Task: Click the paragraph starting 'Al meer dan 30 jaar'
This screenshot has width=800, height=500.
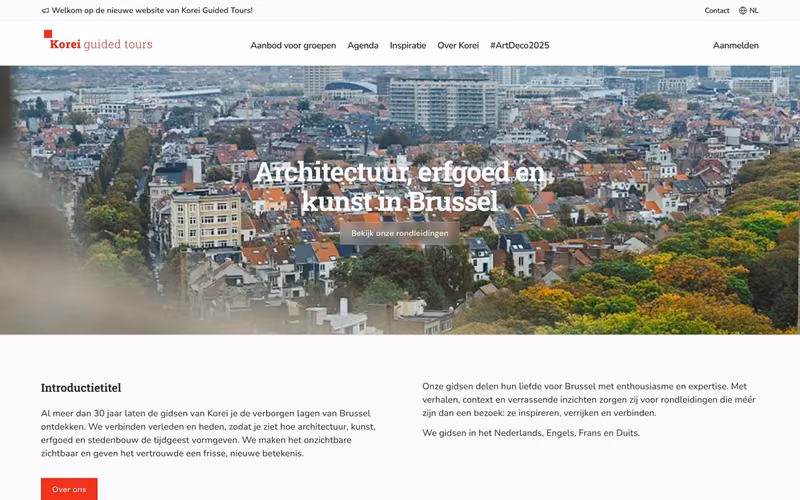Action: [209, 433]
